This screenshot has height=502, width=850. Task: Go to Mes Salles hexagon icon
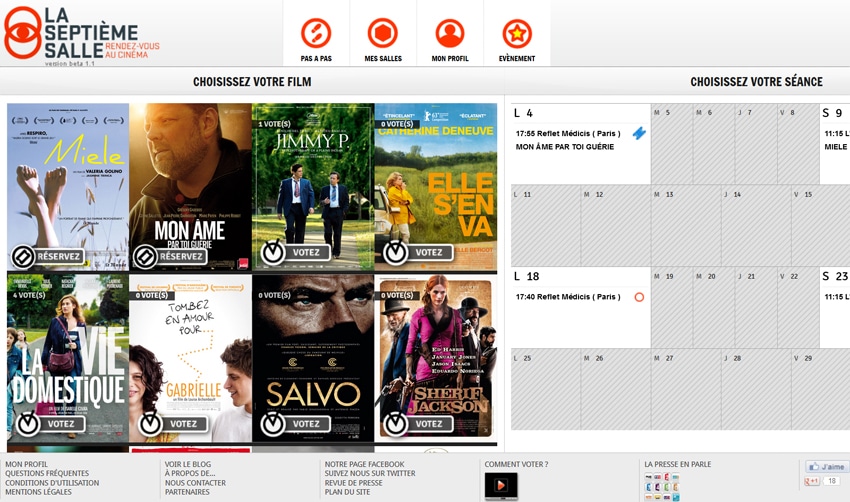click(383, 34)
